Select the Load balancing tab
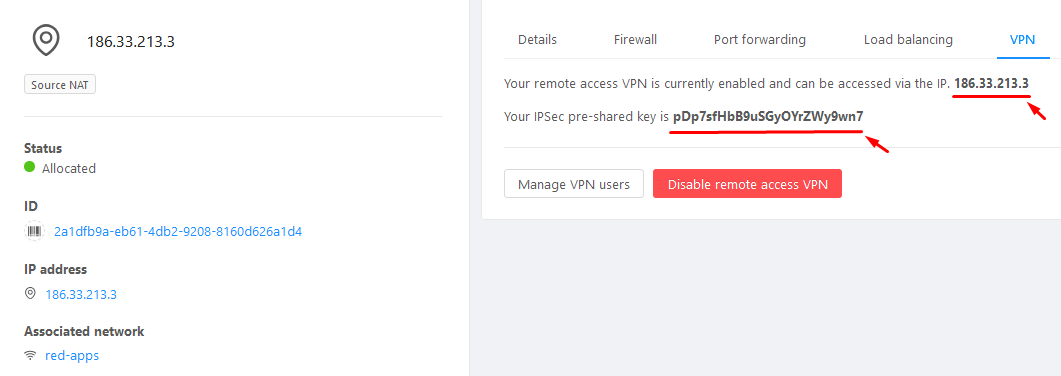 click(x=908, y=39)
